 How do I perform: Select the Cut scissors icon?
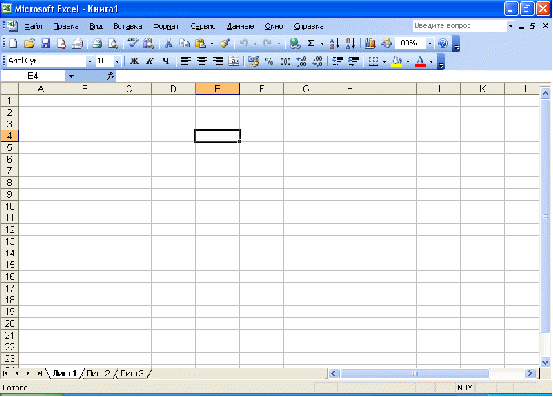(168, 43)
